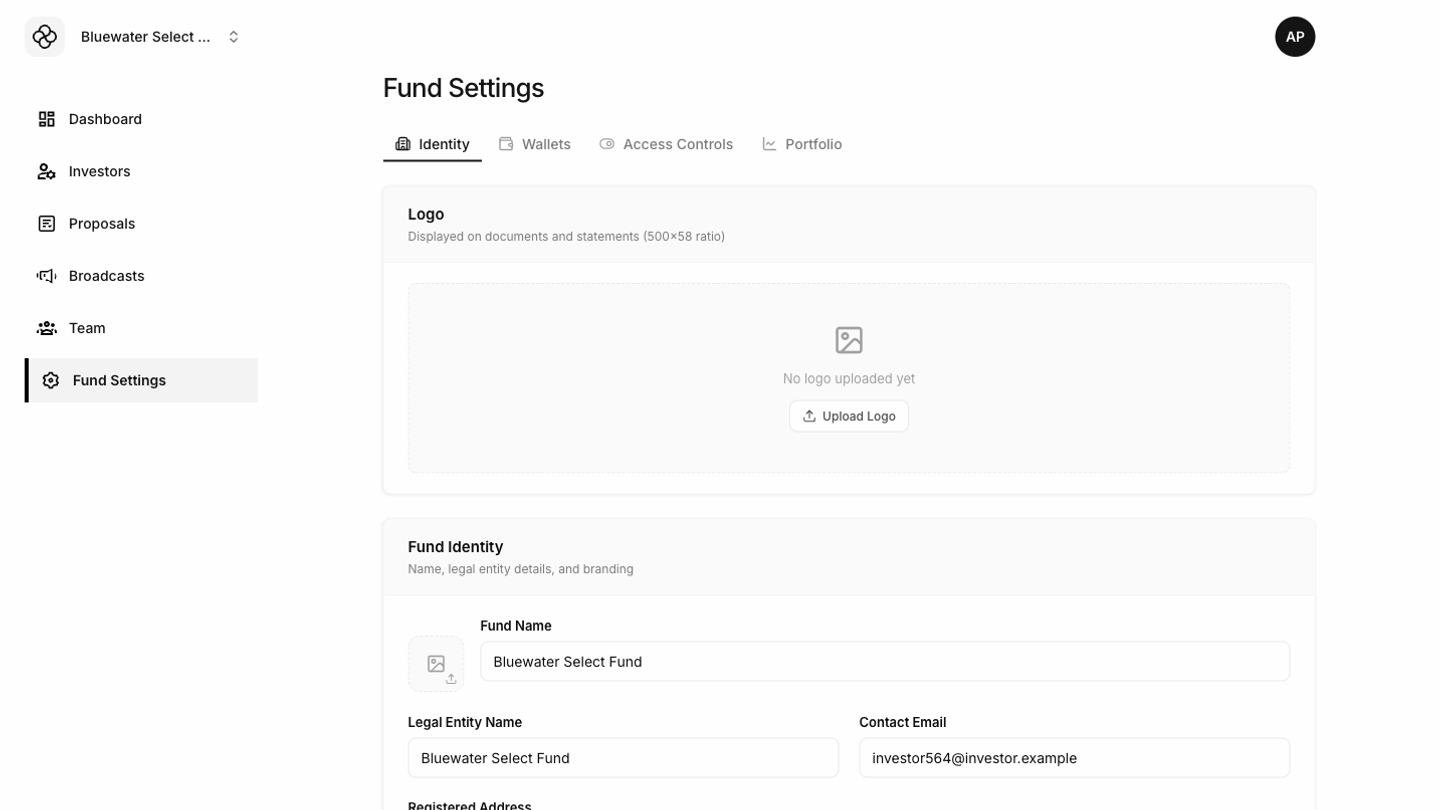
Task: Open the AP user avatar menu
Action: [1294, 37]
